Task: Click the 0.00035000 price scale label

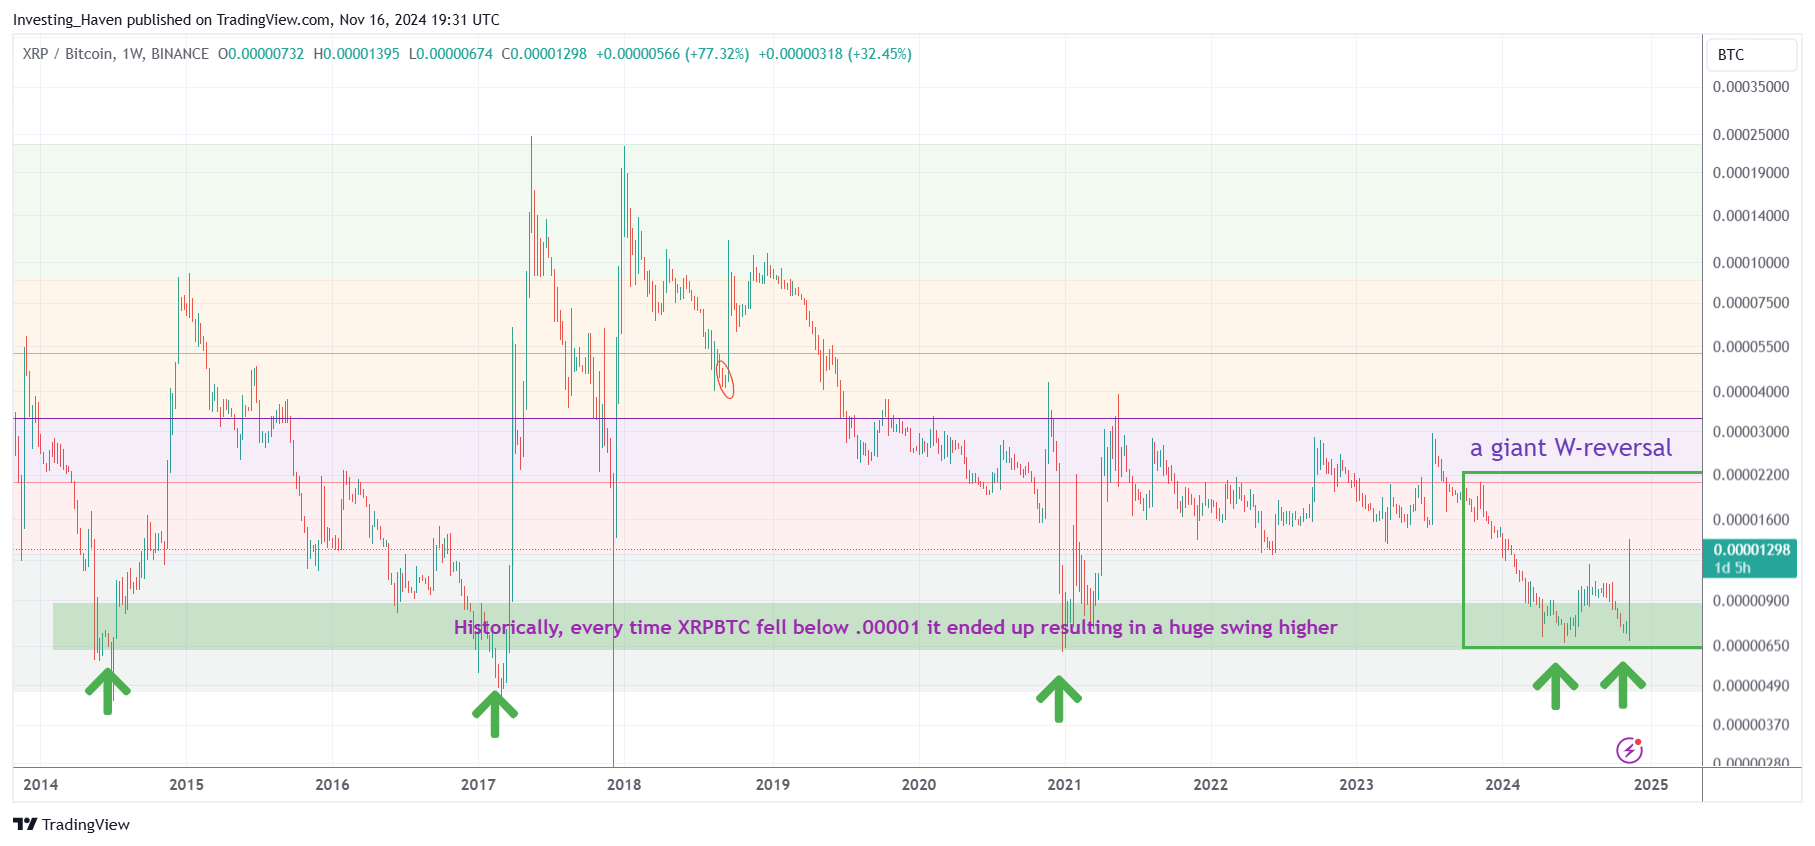Action: click(x=1751, y=87)
